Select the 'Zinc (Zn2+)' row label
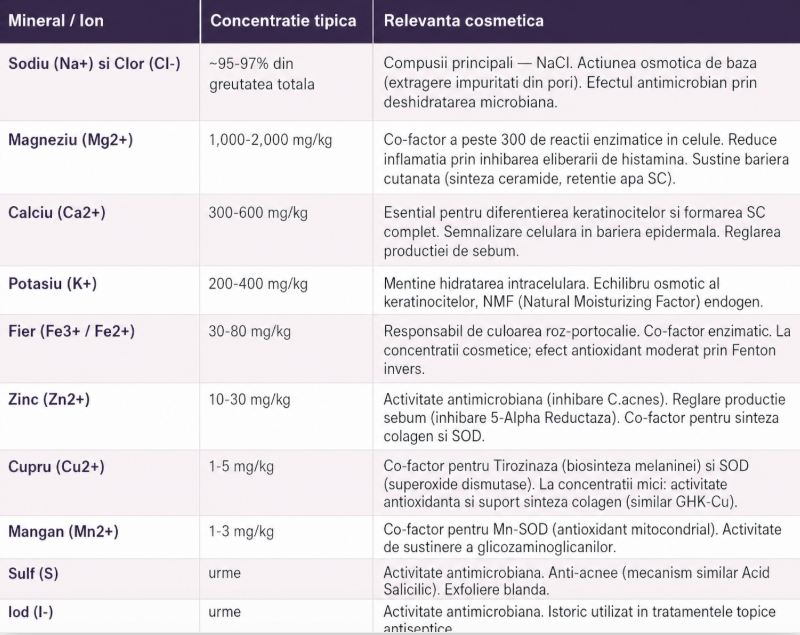This screenshot has height=635, width=800. point(49,399)
